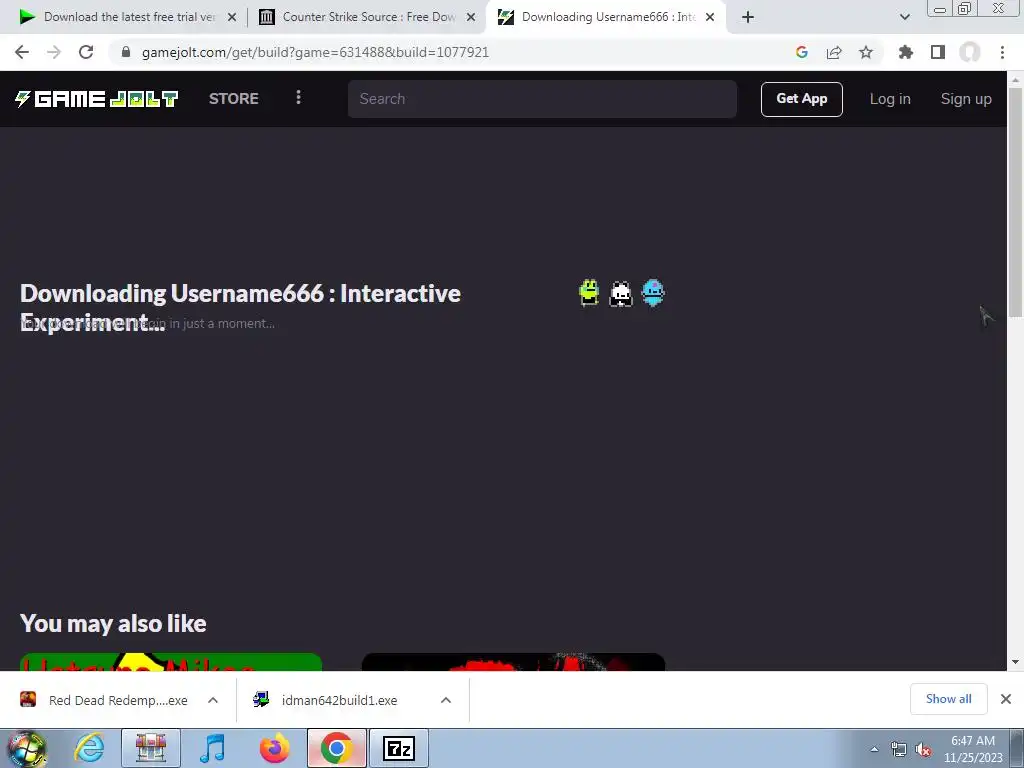The height and width of the screenshot is (768, 1024).
Task: Click the Get App button
Action: tap(801, 99)
